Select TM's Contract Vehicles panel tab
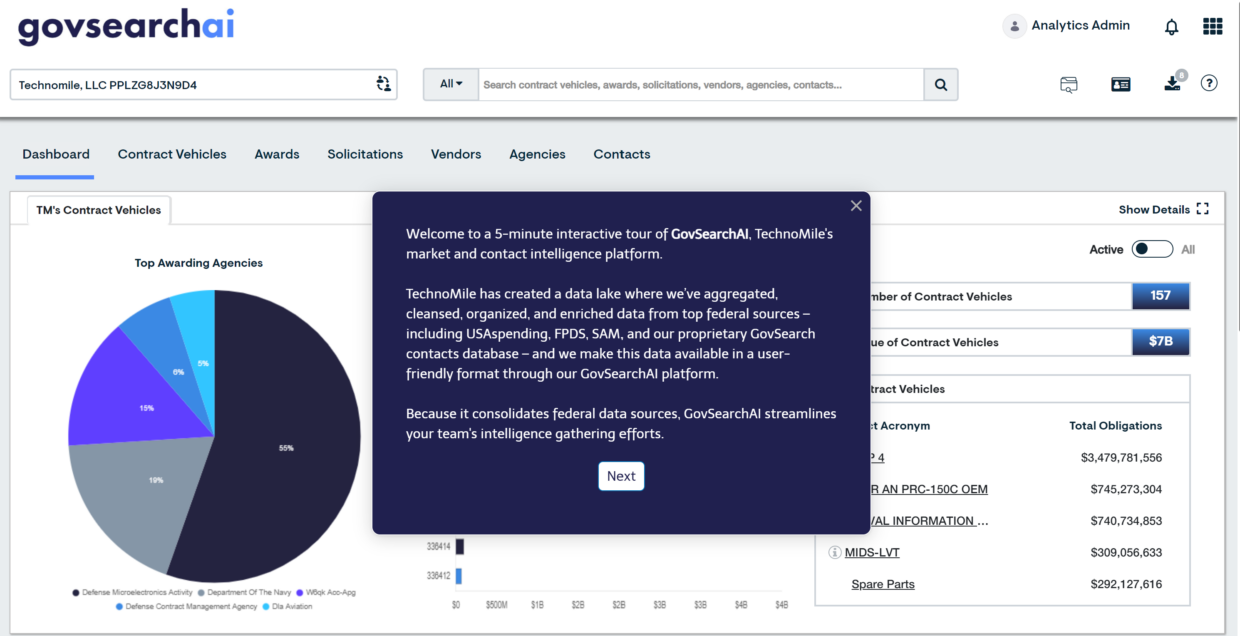Viewport: 1240px width, 636px height. pos(99,210)
